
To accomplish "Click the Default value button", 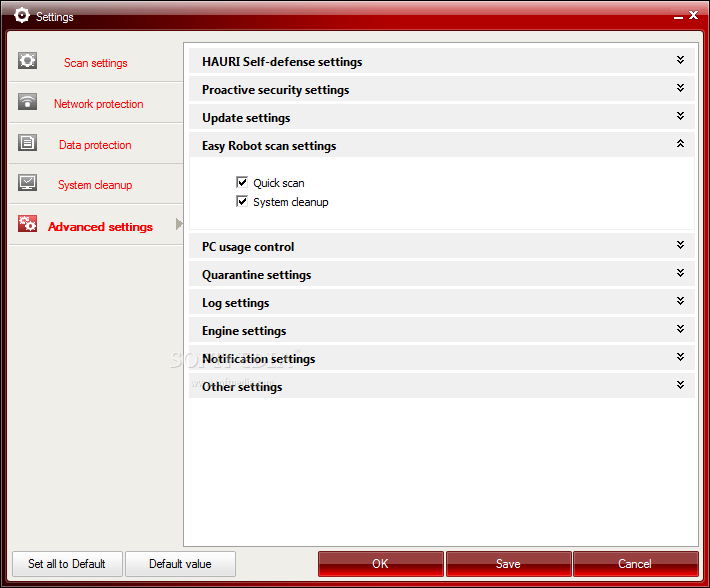I will [x=180, y=564].
